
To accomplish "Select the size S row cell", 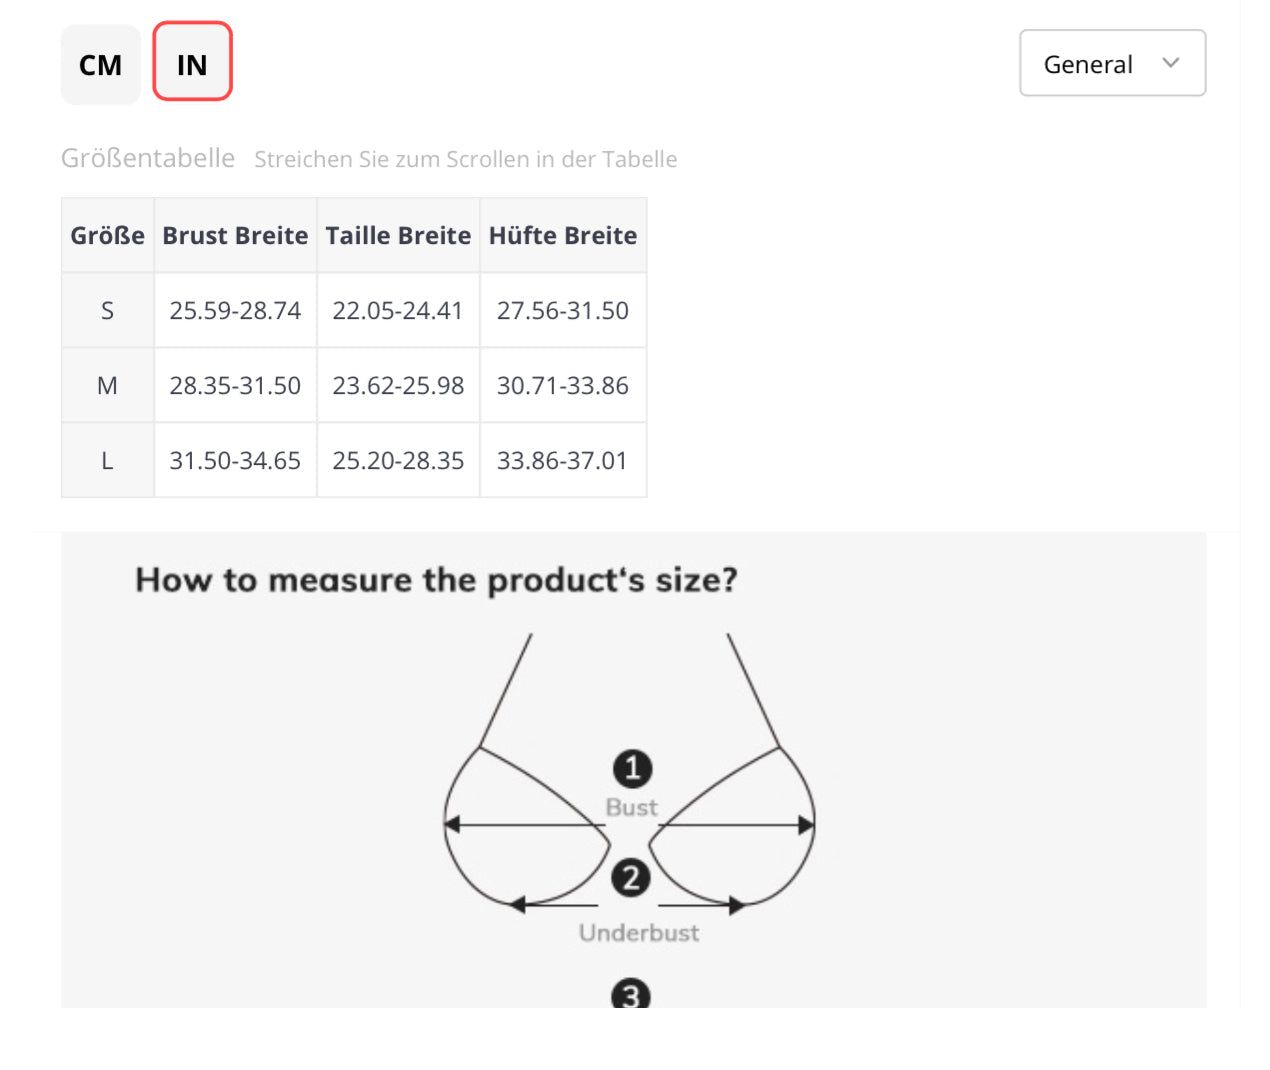I will point(107,311).
